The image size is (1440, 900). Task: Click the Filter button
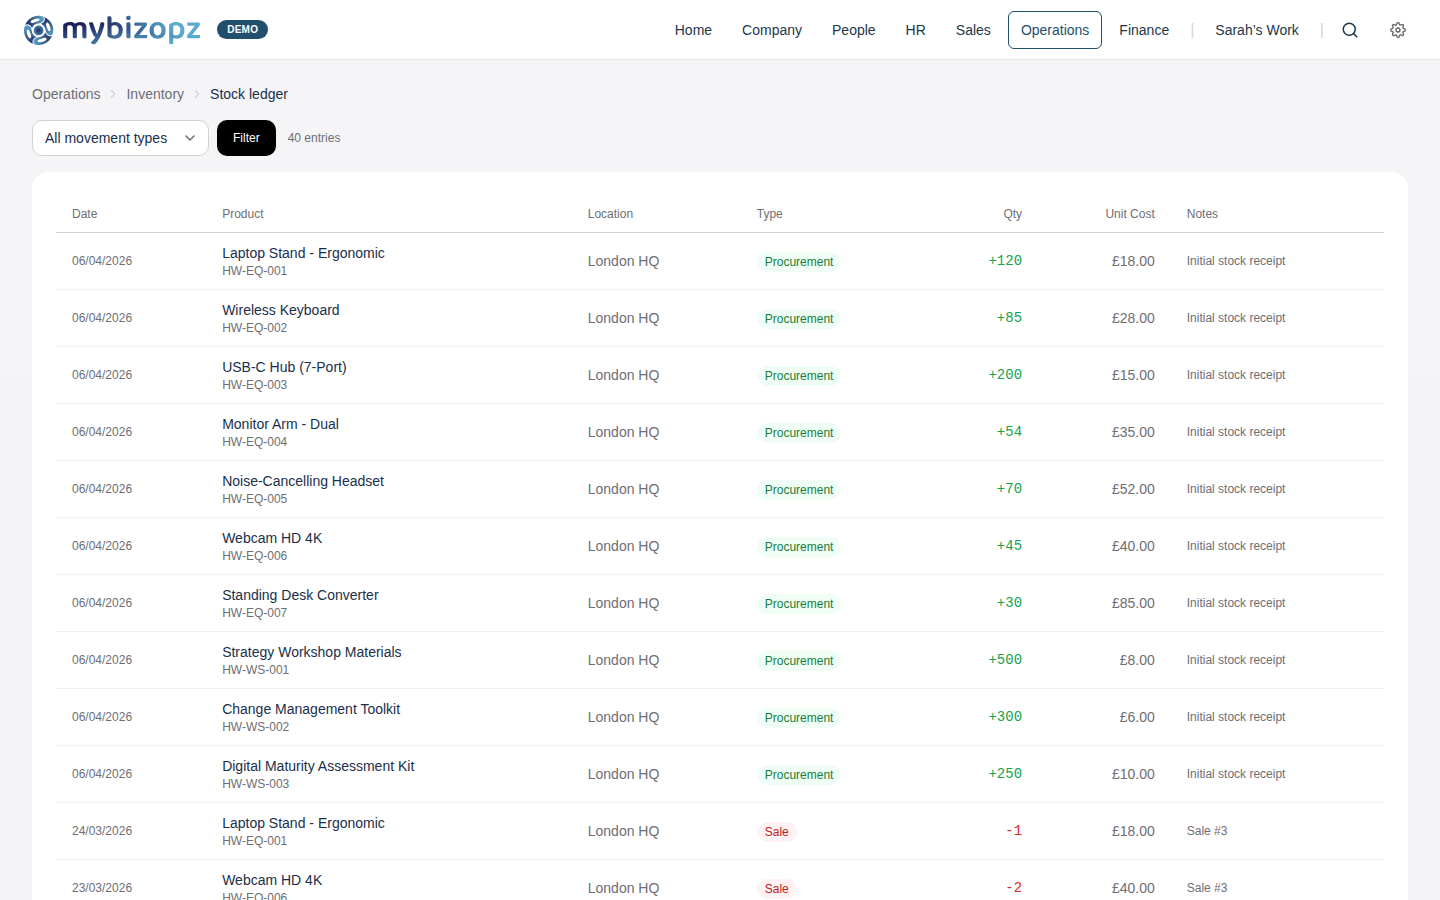click(246, 138)
